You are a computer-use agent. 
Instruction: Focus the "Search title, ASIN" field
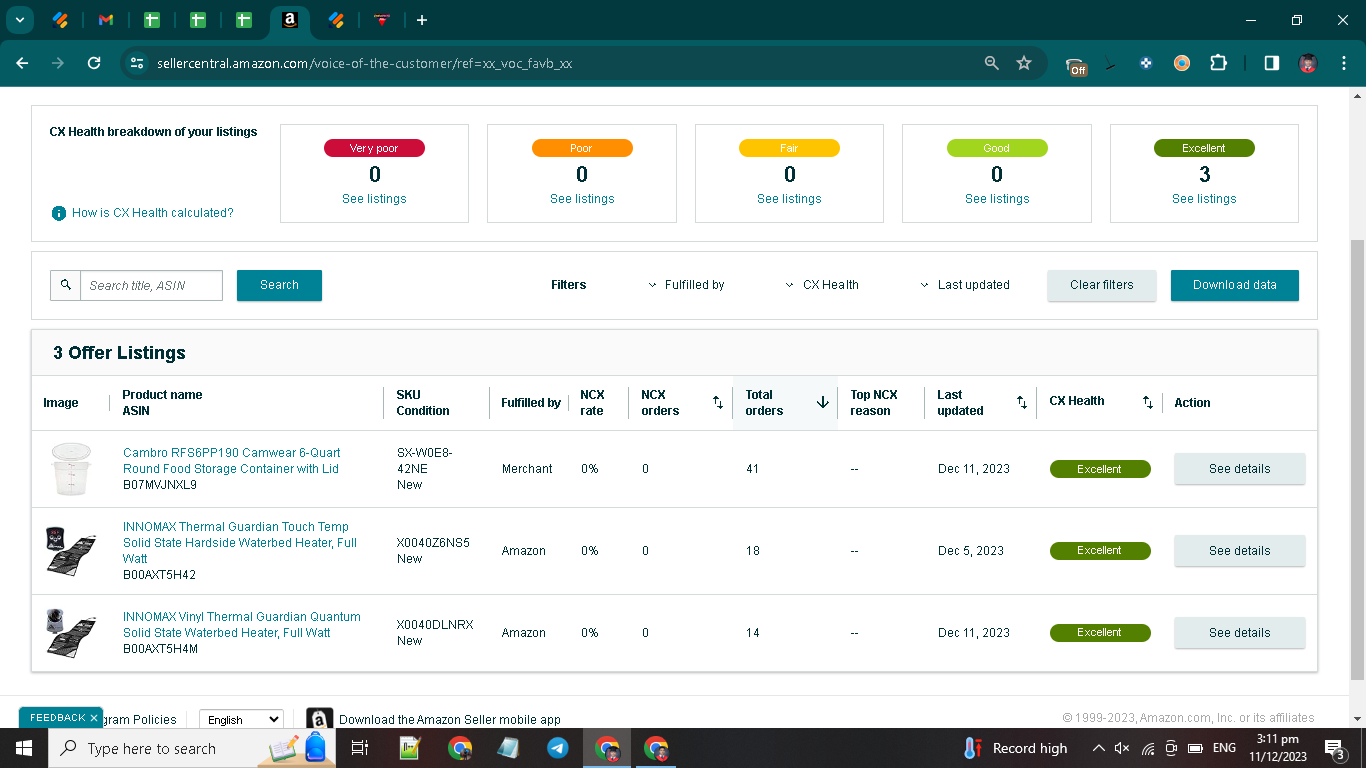(x=151, y=285)
